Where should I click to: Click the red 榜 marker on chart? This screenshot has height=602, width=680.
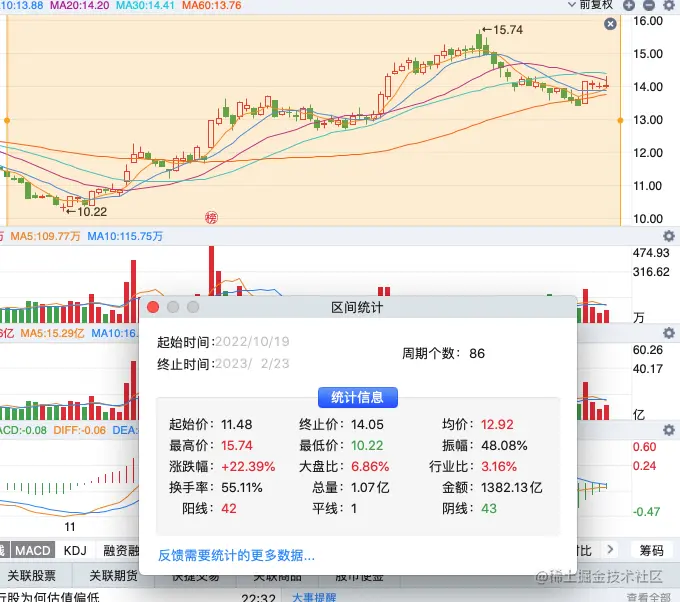(x=211, y=217)
